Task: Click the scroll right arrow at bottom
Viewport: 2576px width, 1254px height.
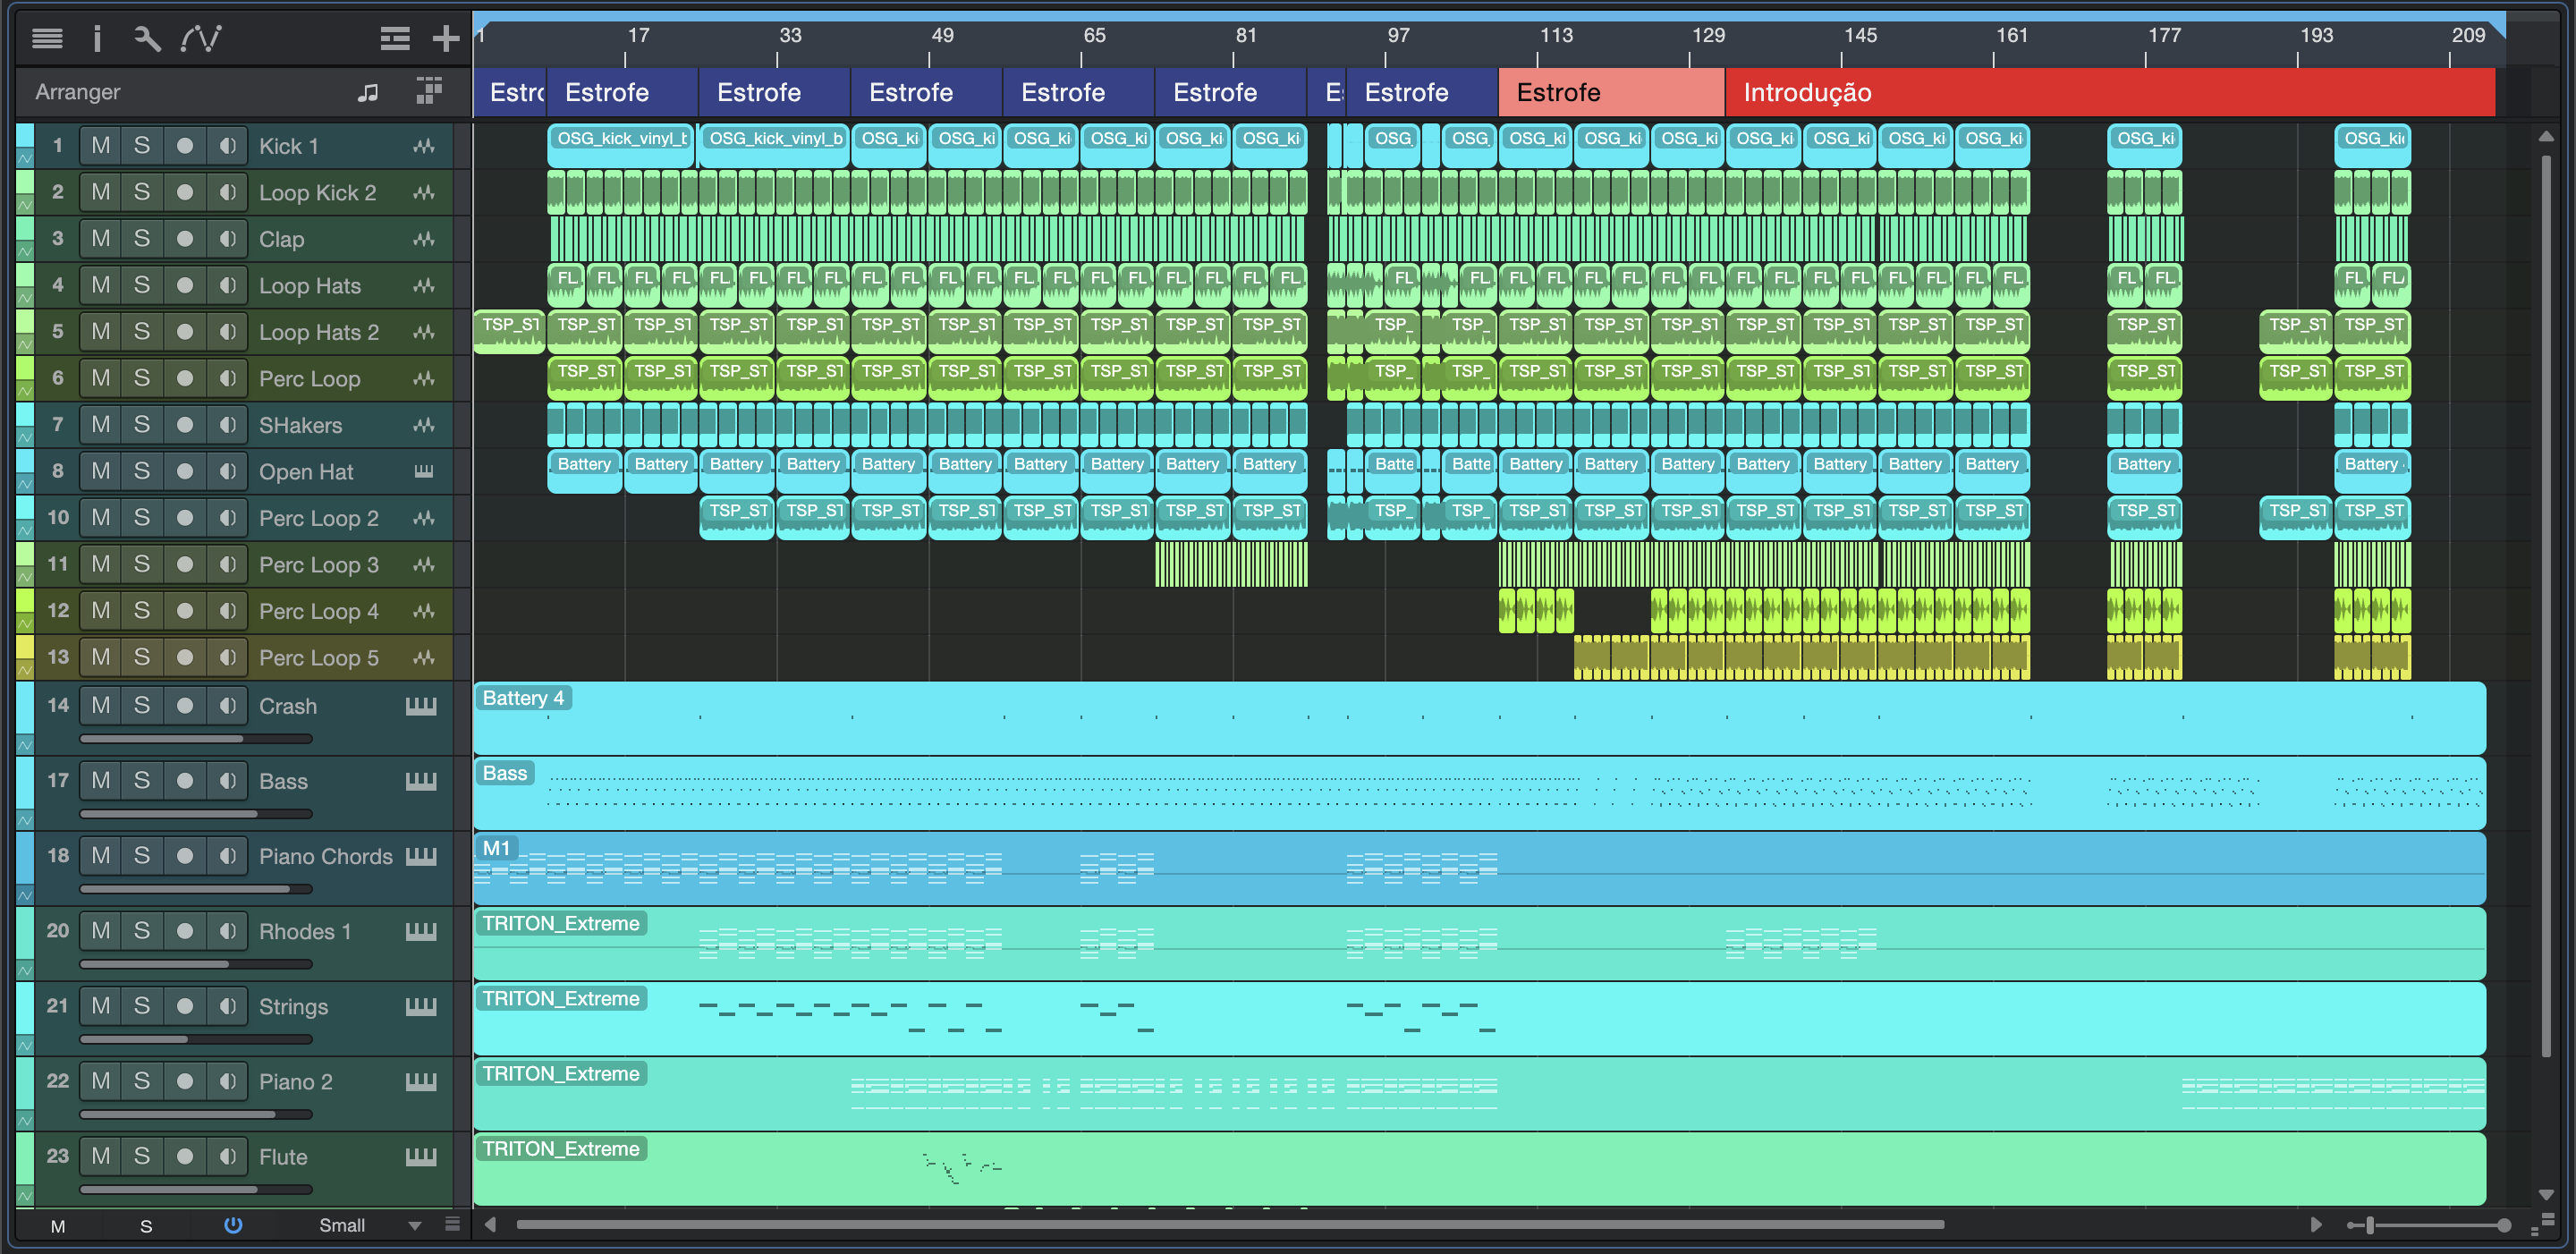Action: coord(2316,1225)
